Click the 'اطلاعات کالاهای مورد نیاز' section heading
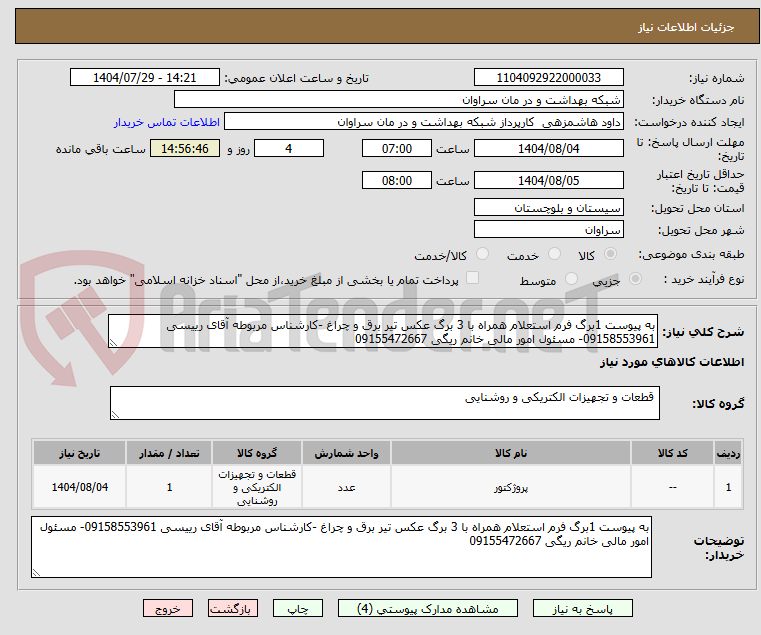761x635 pixels. 672,362
